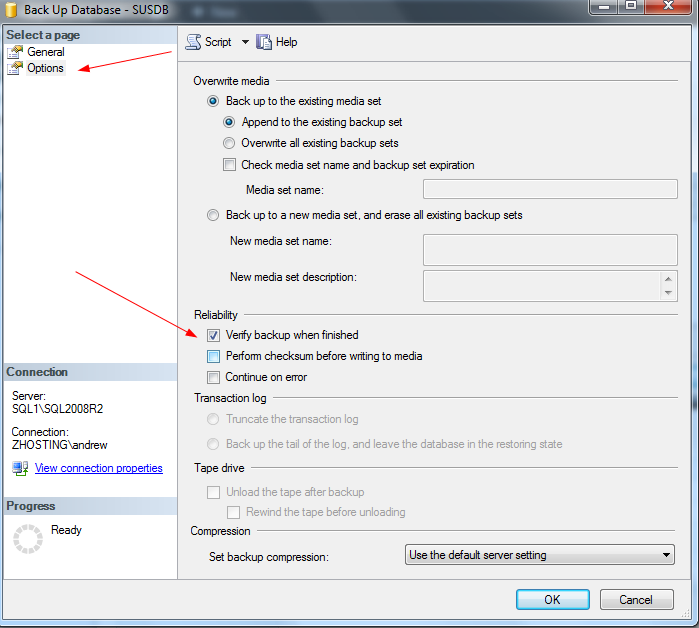
Task: Click the Options page icon
Action: coord(15,68)
